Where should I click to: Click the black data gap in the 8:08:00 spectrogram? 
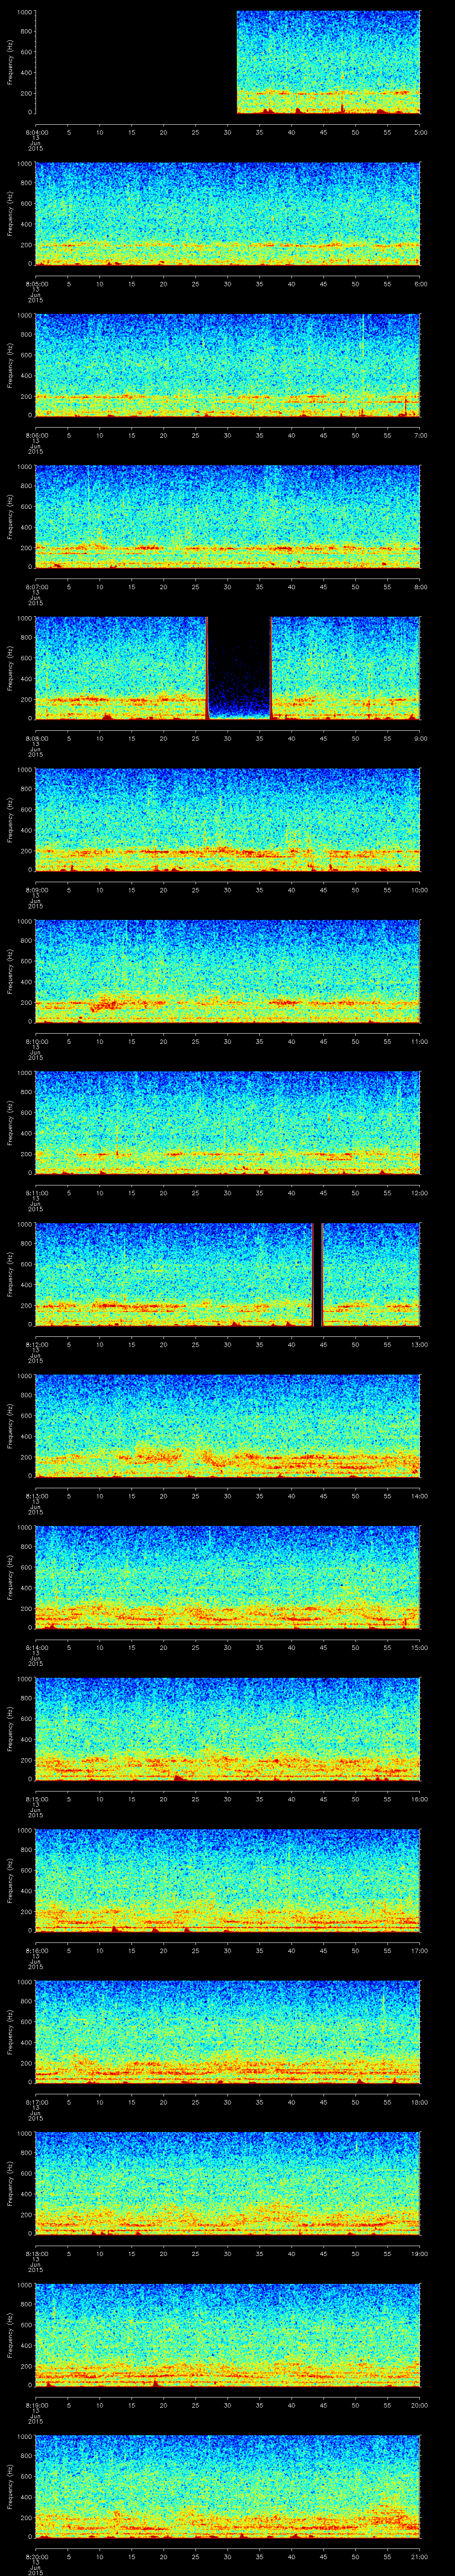tap(239, 667)
